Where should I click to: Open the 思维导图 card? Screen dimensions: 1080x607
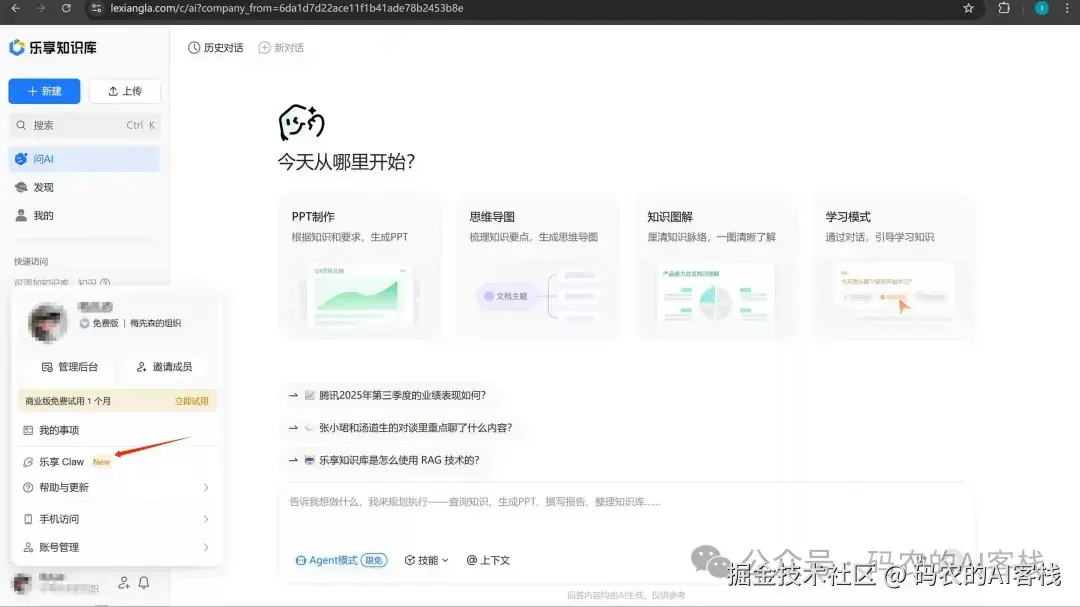537,267
